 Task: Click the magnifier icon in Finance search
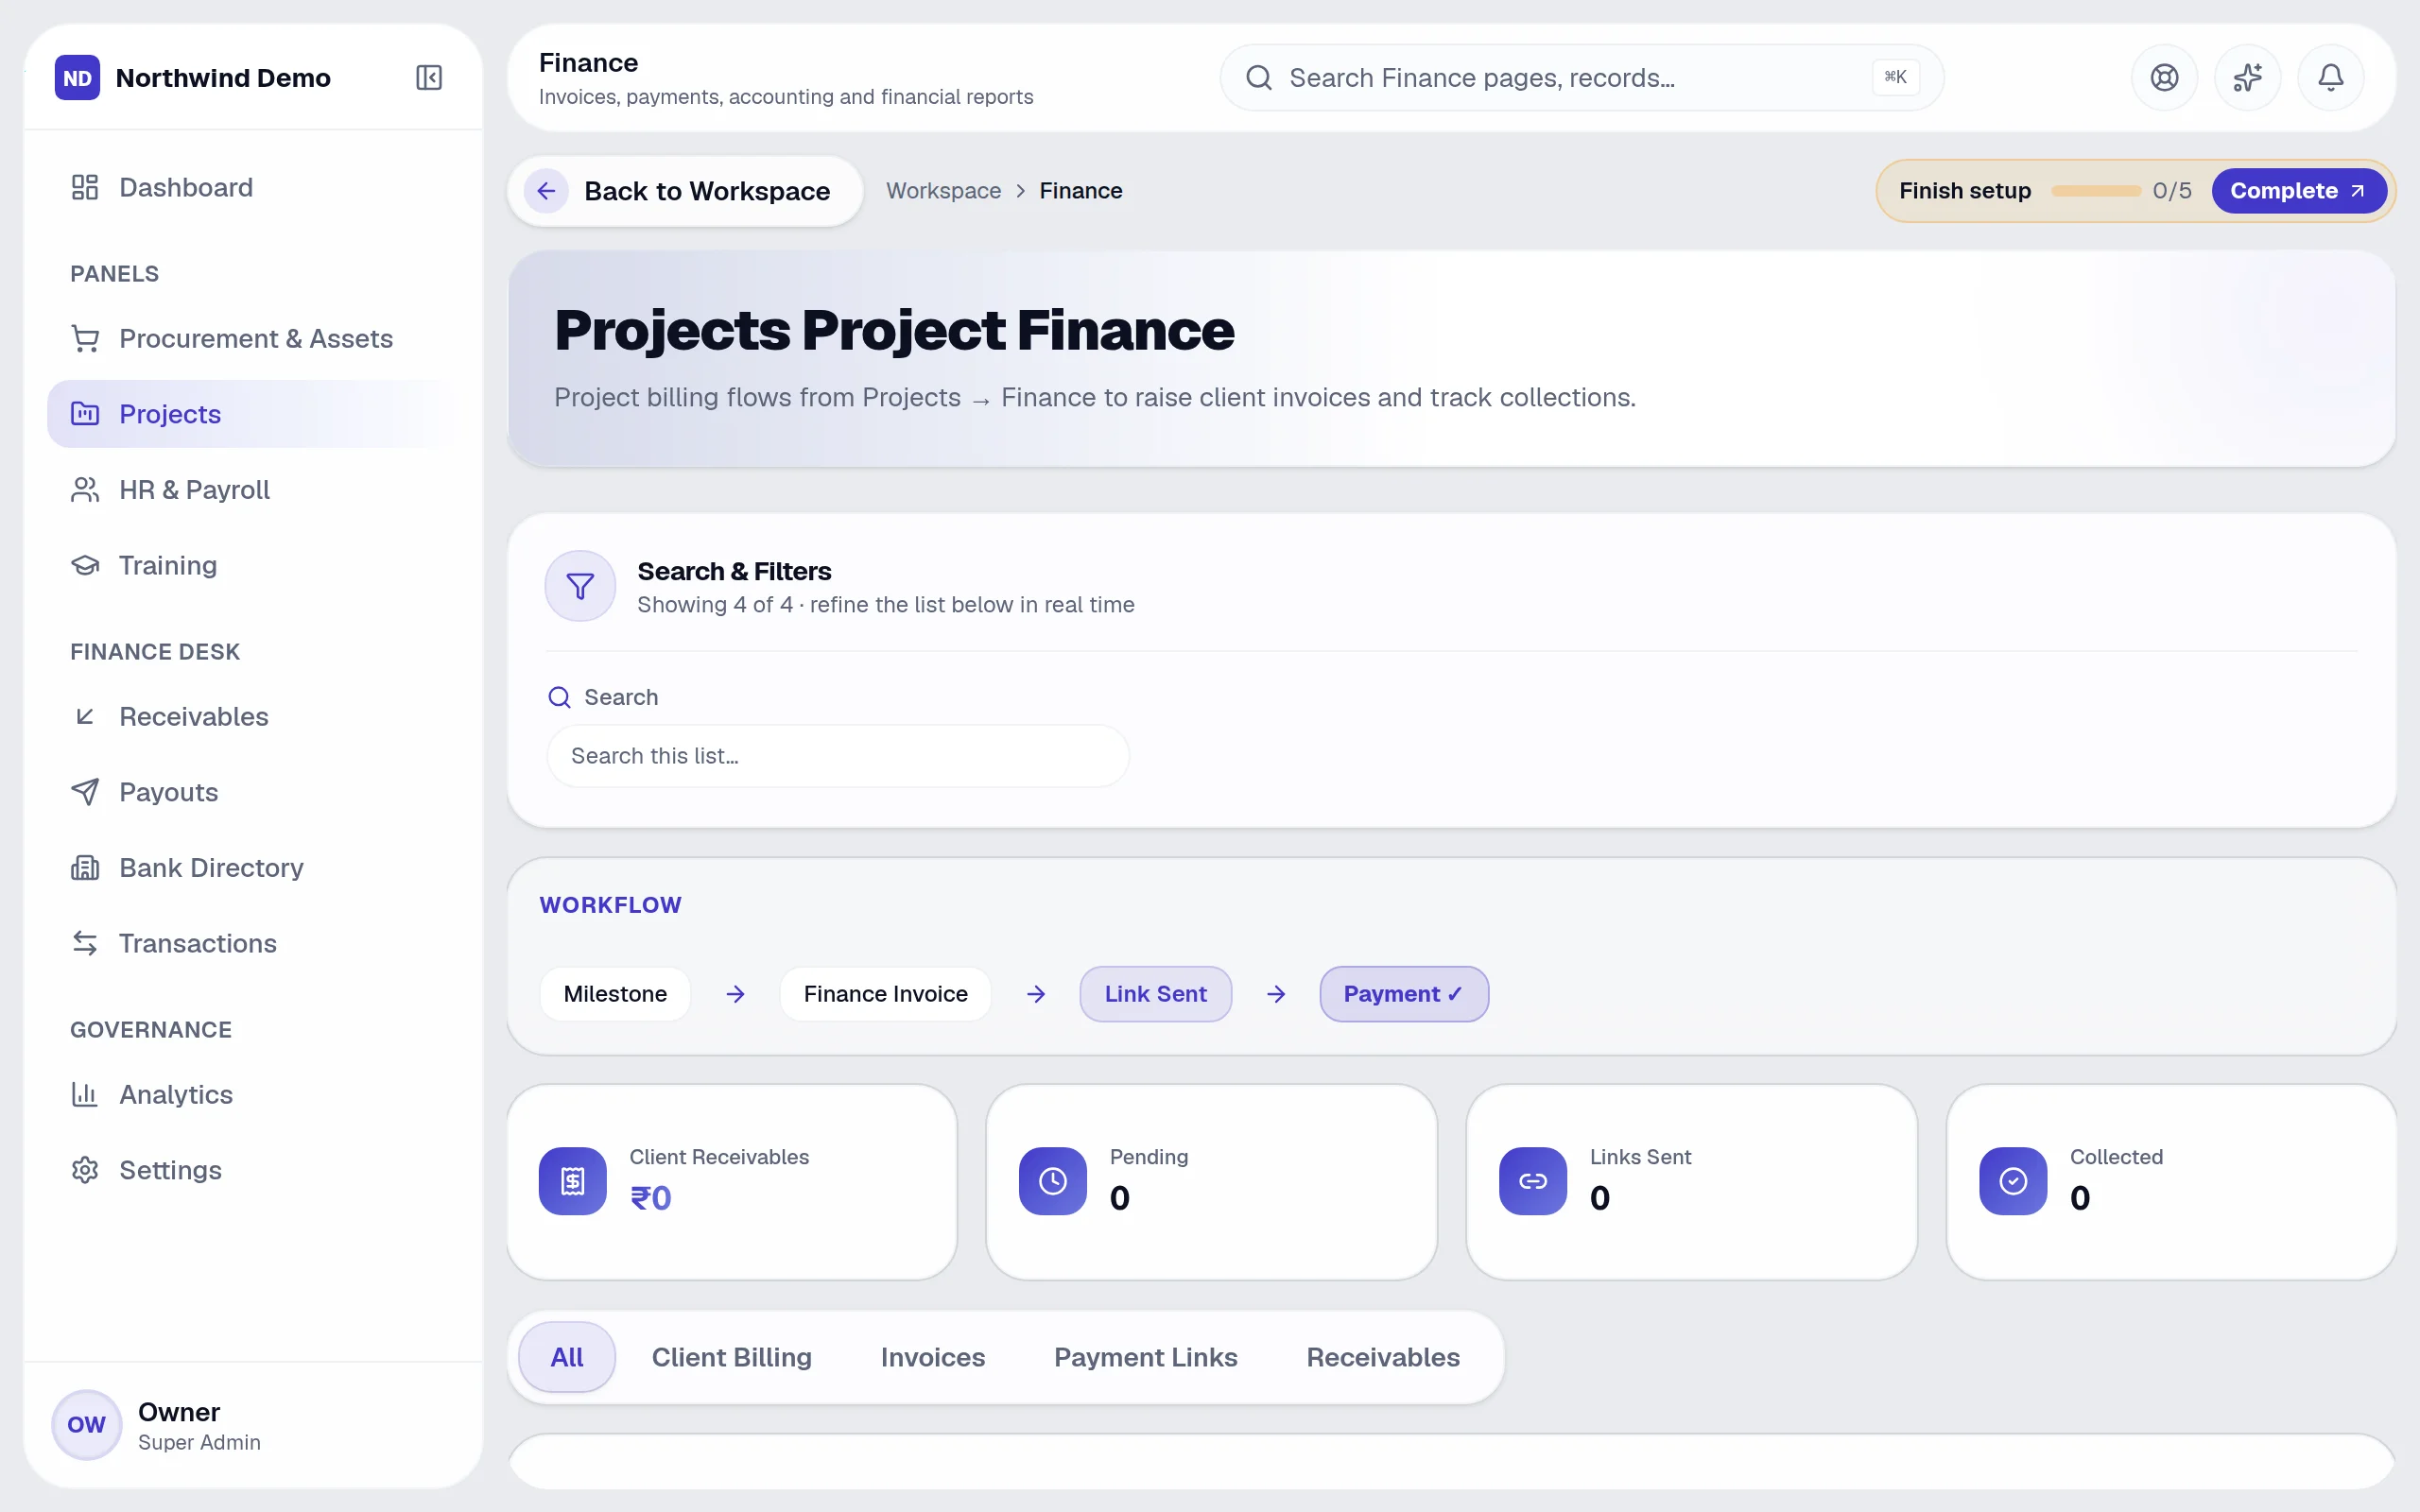pos(1259,77)
